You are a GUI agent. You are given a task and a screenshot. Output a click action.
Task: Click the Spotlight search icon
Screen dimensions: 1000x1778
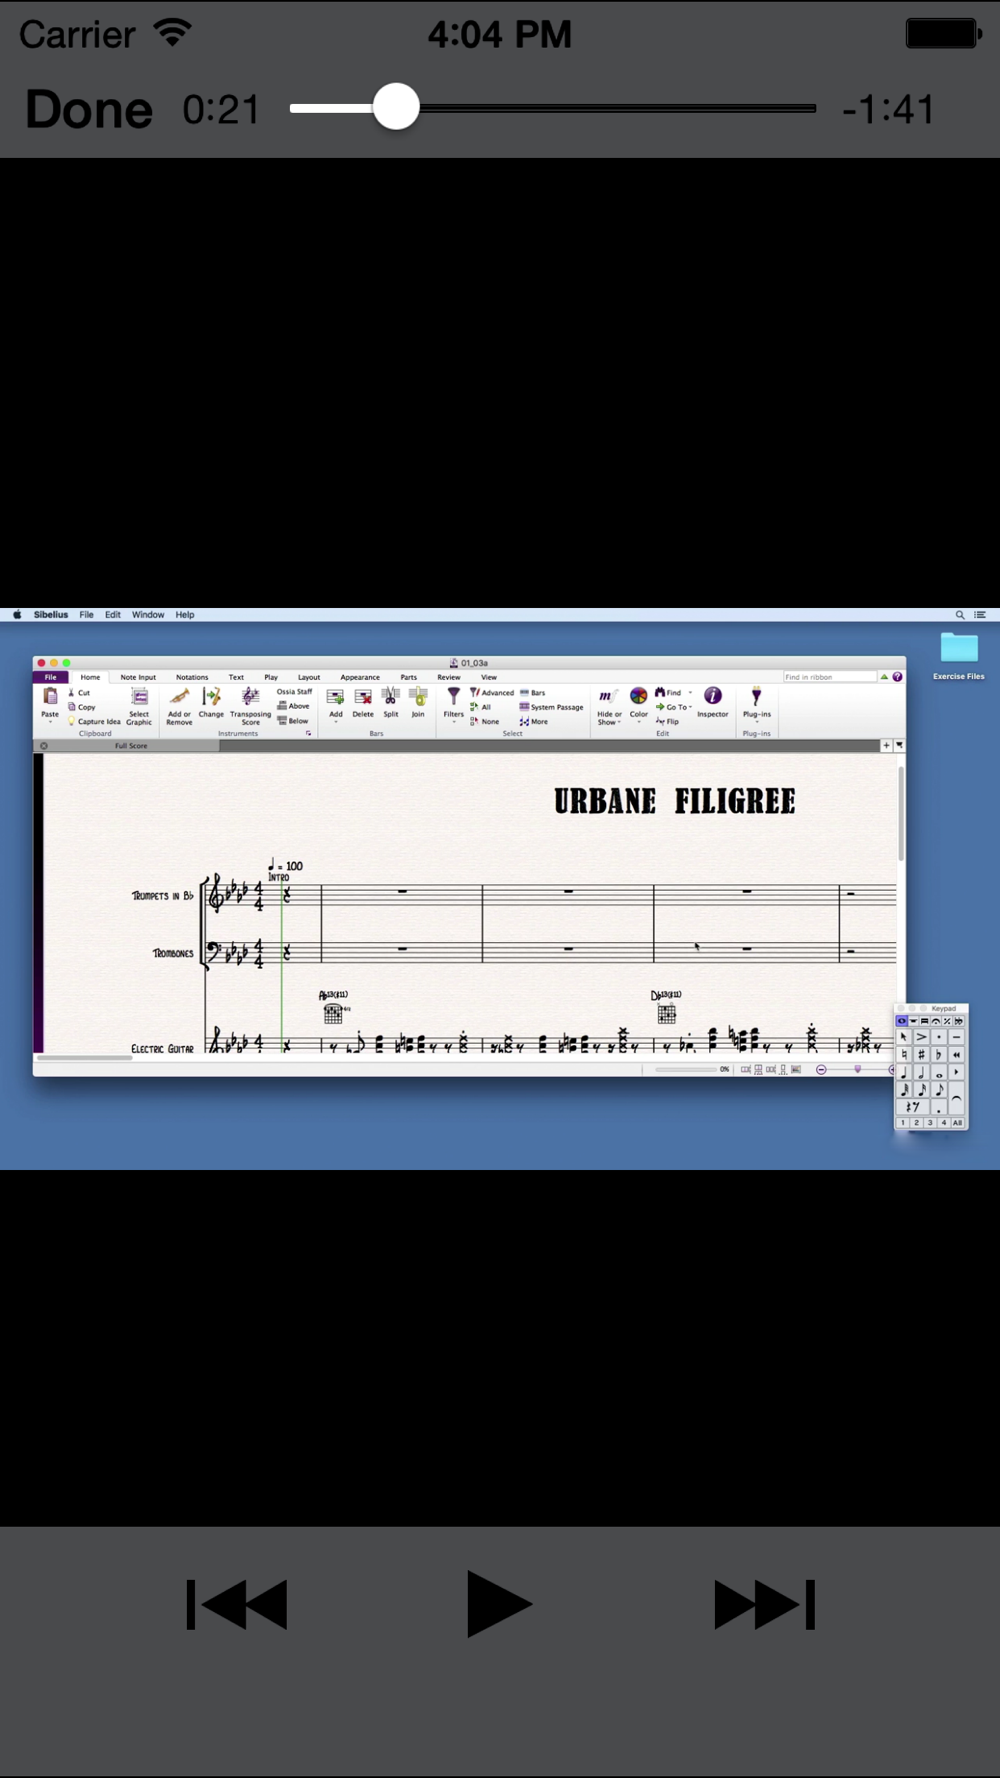[x=960, y=615]
